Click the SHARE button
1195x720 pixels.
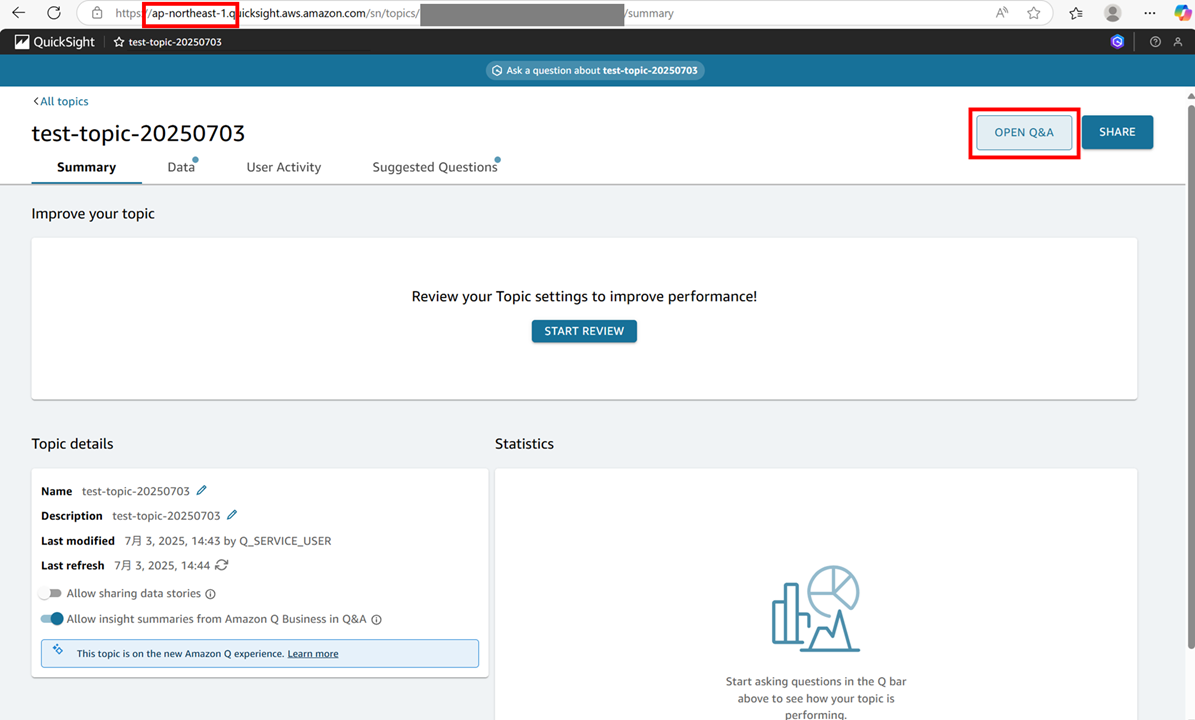(x=1117, y=132)
